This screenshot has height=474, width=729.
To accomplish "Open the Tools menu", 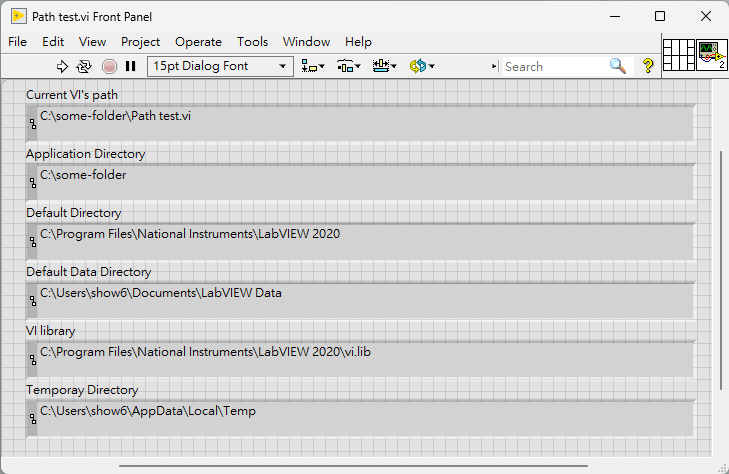I will click(x=252, y=42).
